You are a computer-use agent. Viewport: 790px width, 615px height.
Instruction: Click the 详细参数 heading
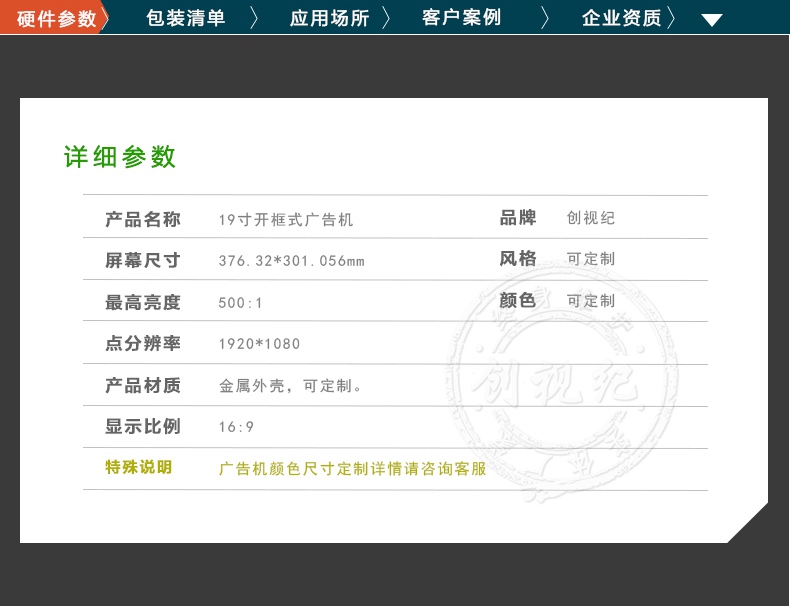pos(120,157)
